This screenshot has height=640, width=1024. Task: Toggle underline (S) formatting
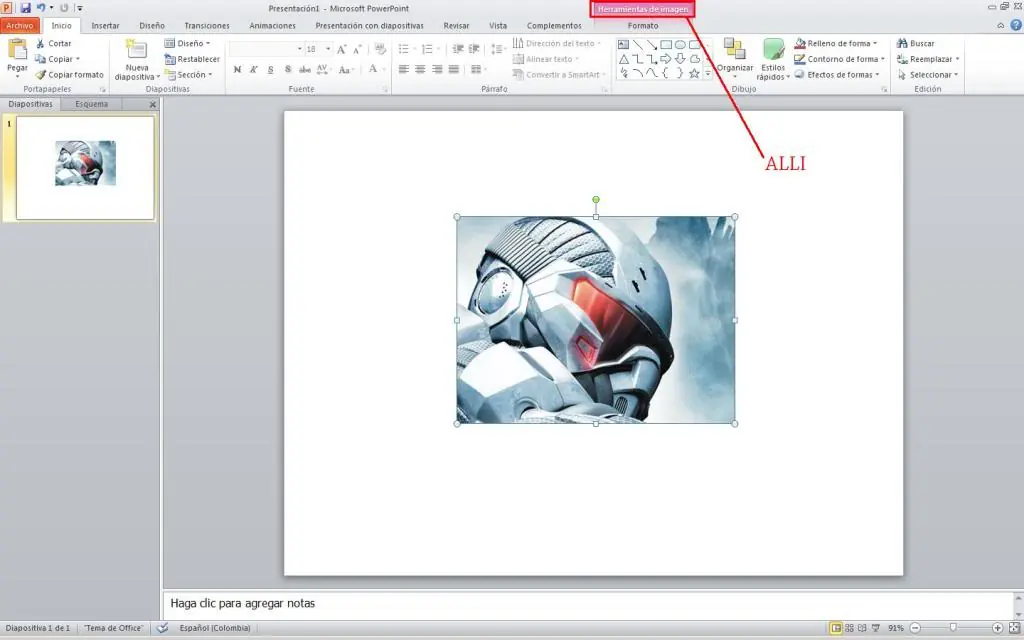tap(270, 69)
